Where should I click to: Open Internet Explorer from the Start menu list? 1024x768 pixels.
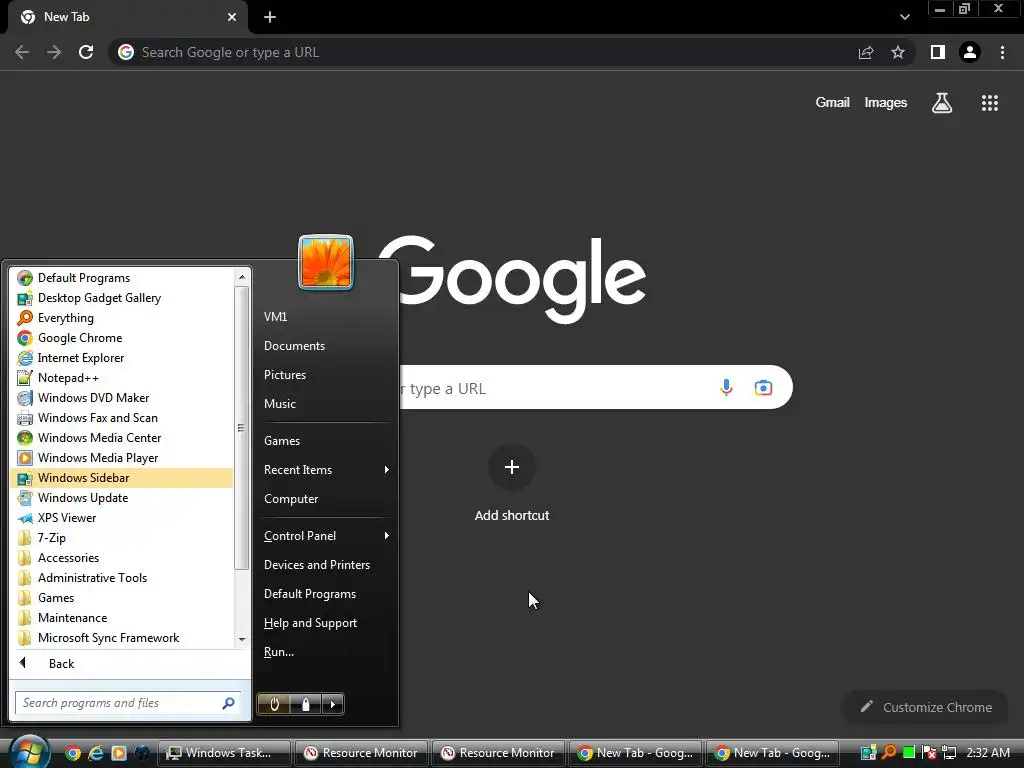[122, 358]
